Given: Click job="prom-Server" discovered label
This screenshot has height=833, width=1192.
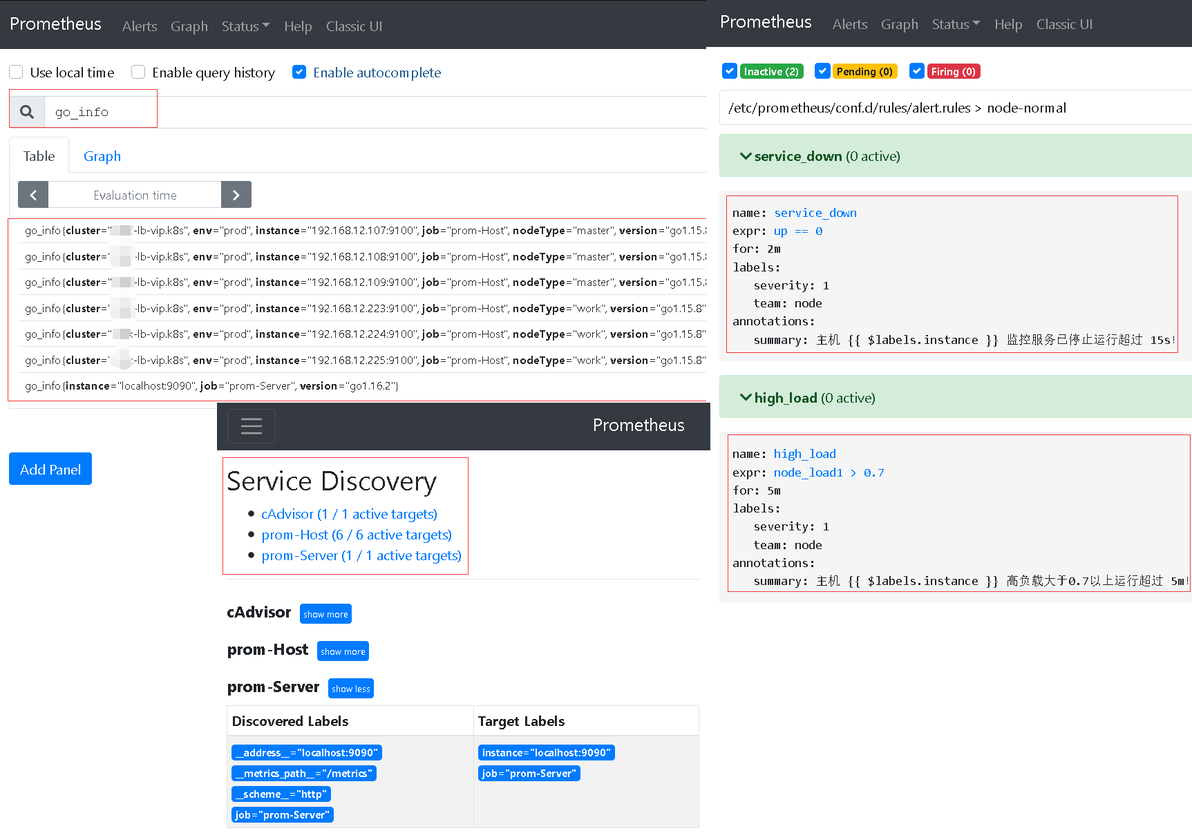Looking at the screenshot, I should coord(282,815).
